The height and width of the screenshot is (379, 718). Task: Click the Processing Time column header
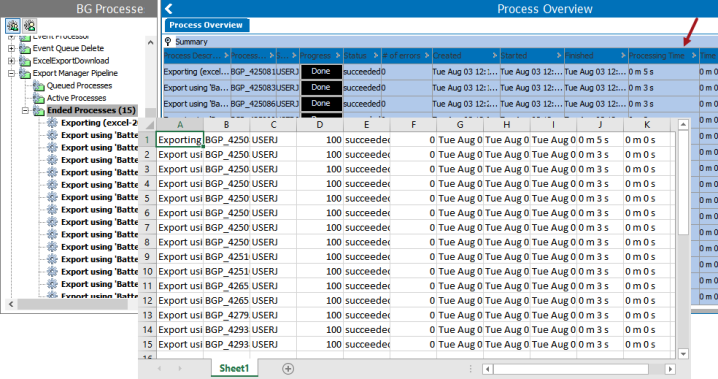tap(663, 55)
